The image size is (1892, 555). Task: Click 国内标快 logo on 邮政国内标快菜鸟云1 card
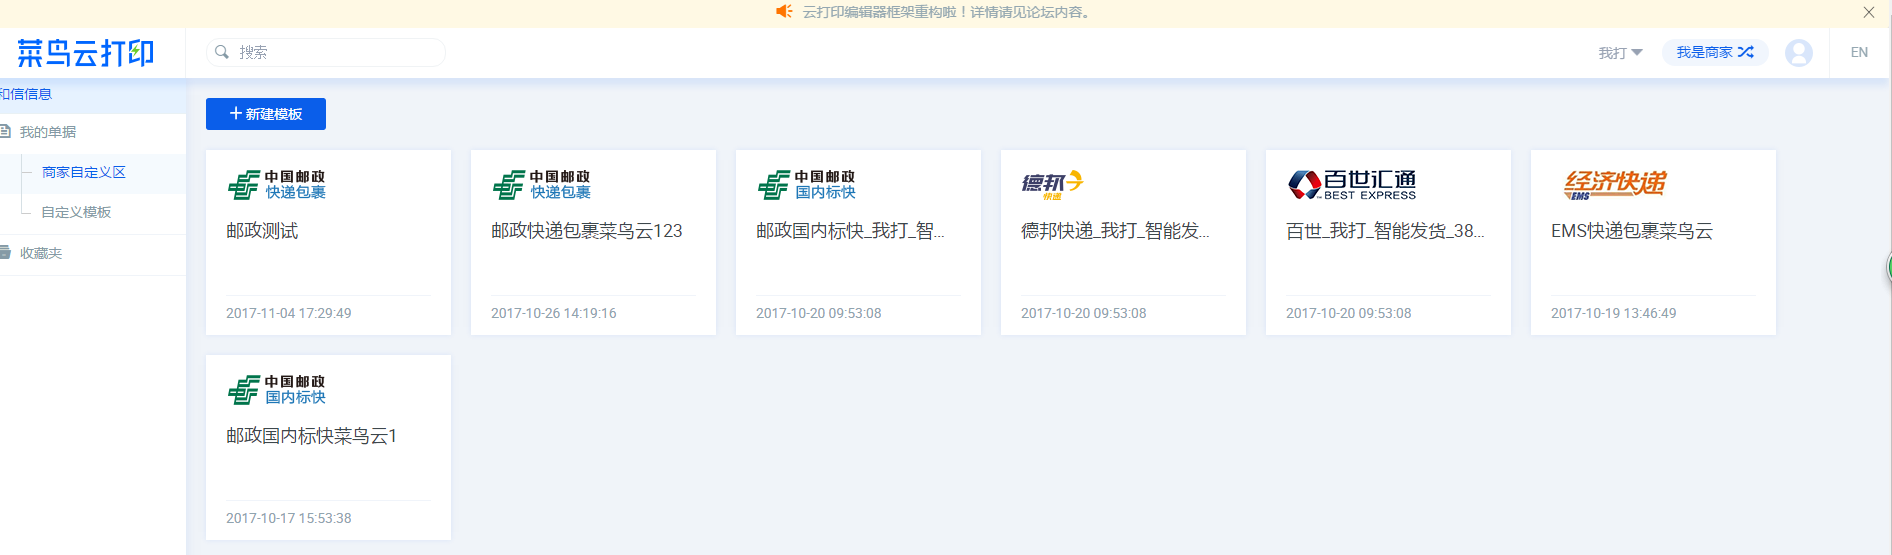coord(277,390)
